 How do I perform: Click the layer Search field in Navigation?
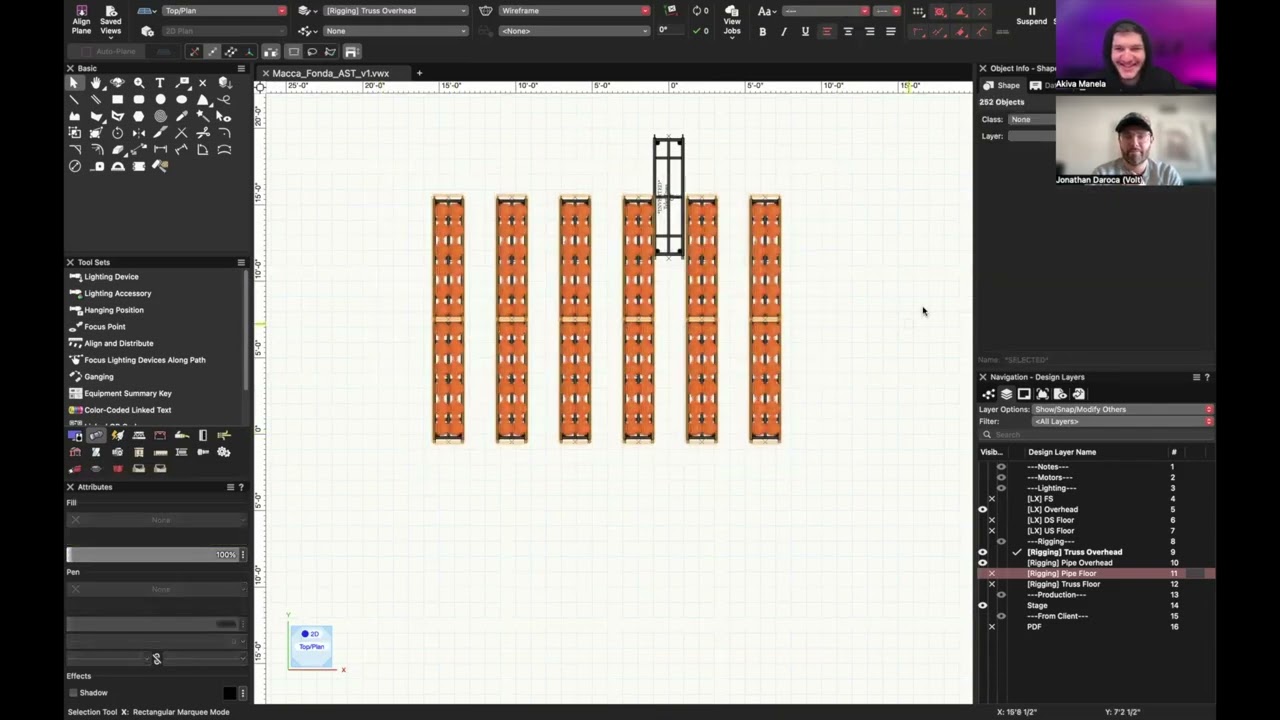click(1096, 435)
